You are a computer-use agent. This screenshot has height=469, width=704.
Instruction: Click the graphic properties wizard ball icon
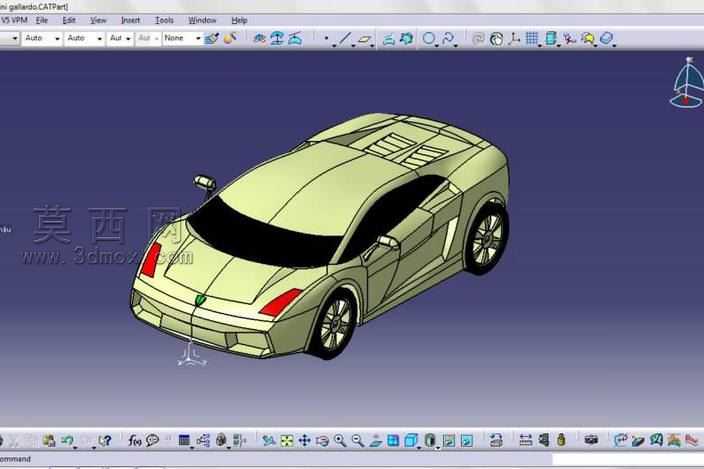click(x=230, y=39)
